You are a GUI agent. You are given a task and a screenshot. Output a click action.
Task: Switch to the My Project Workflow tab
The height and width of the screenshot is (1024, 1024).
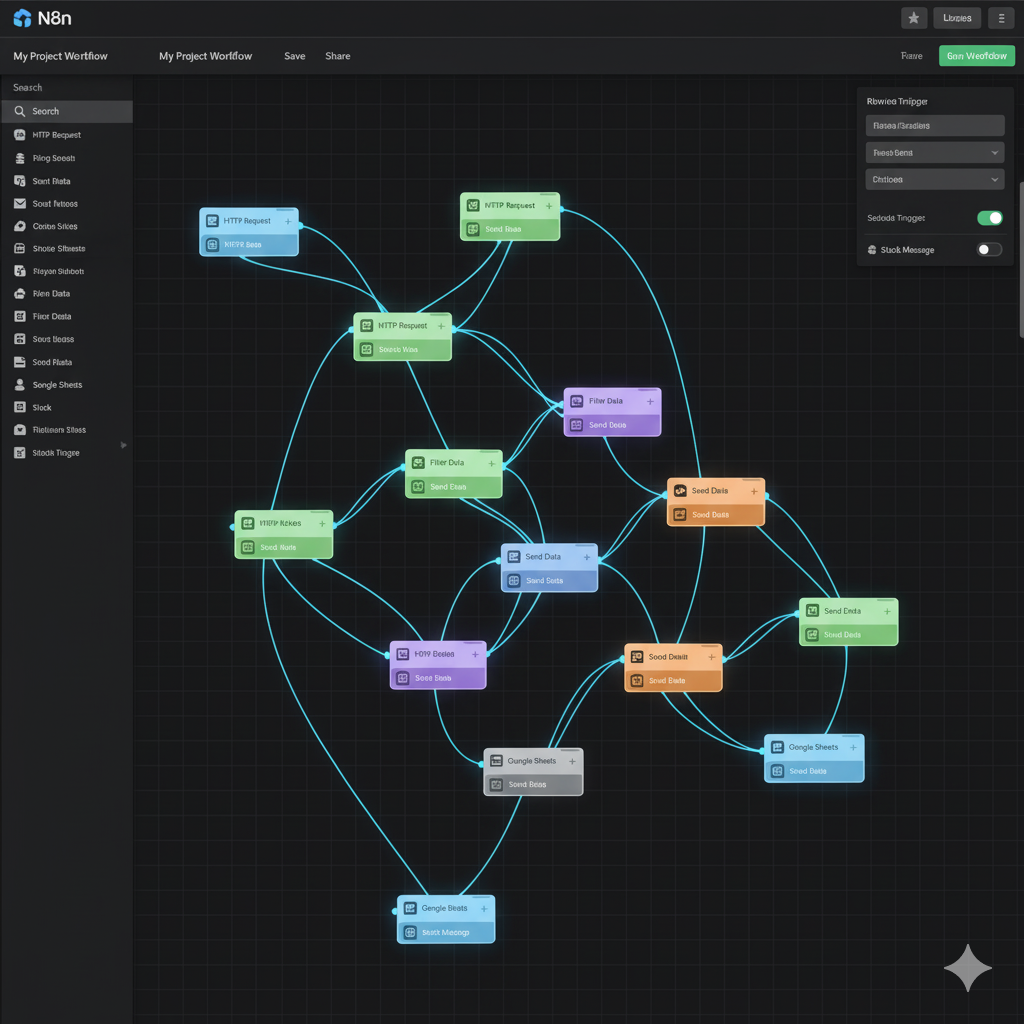205,56
